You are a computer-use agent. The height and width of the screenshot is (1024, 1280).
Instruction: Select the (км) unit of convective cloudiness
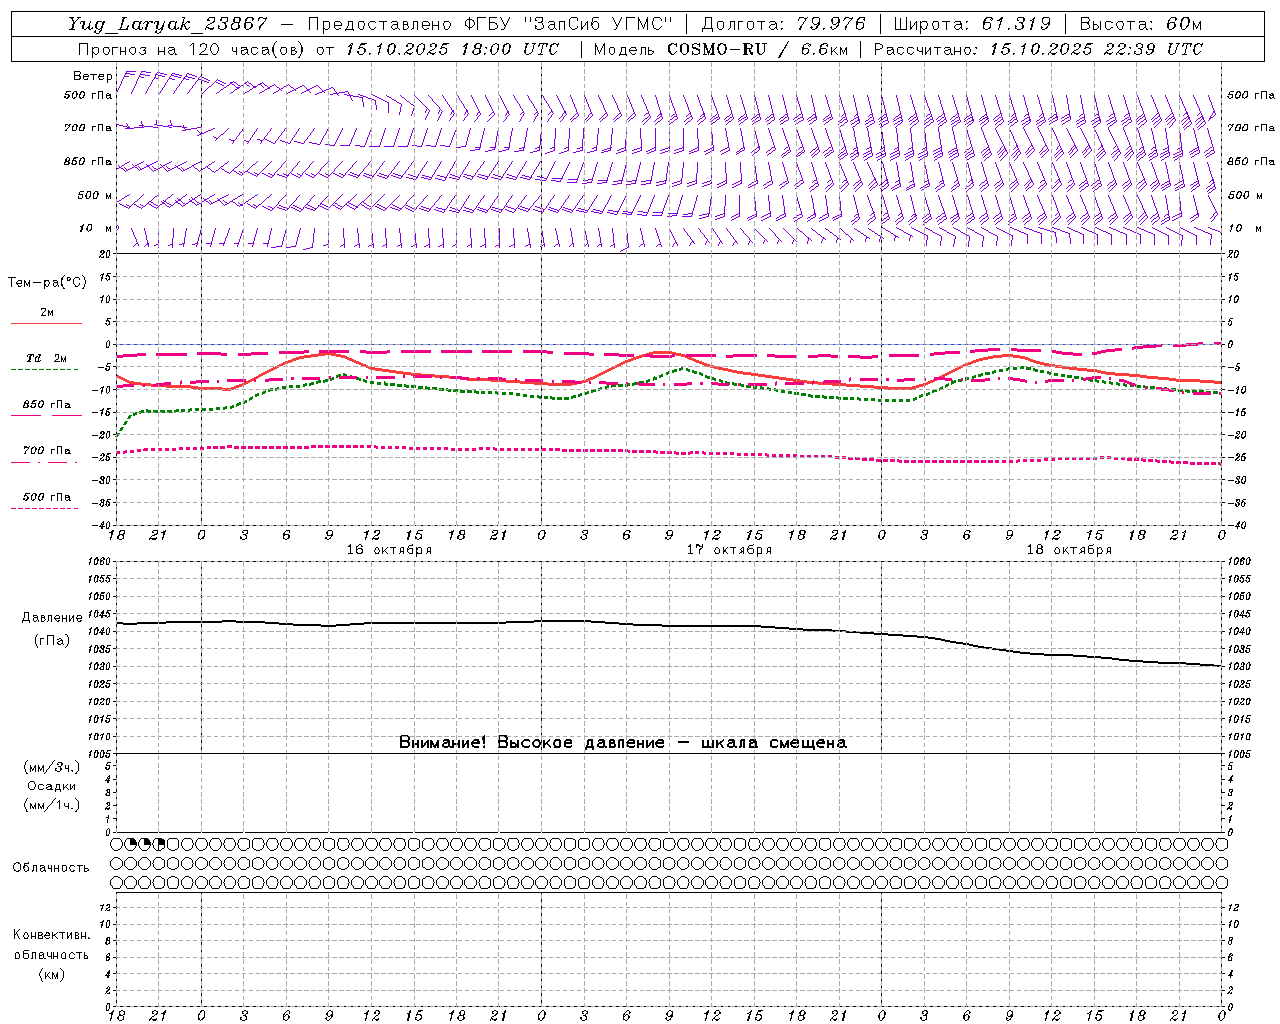(51, 974)
